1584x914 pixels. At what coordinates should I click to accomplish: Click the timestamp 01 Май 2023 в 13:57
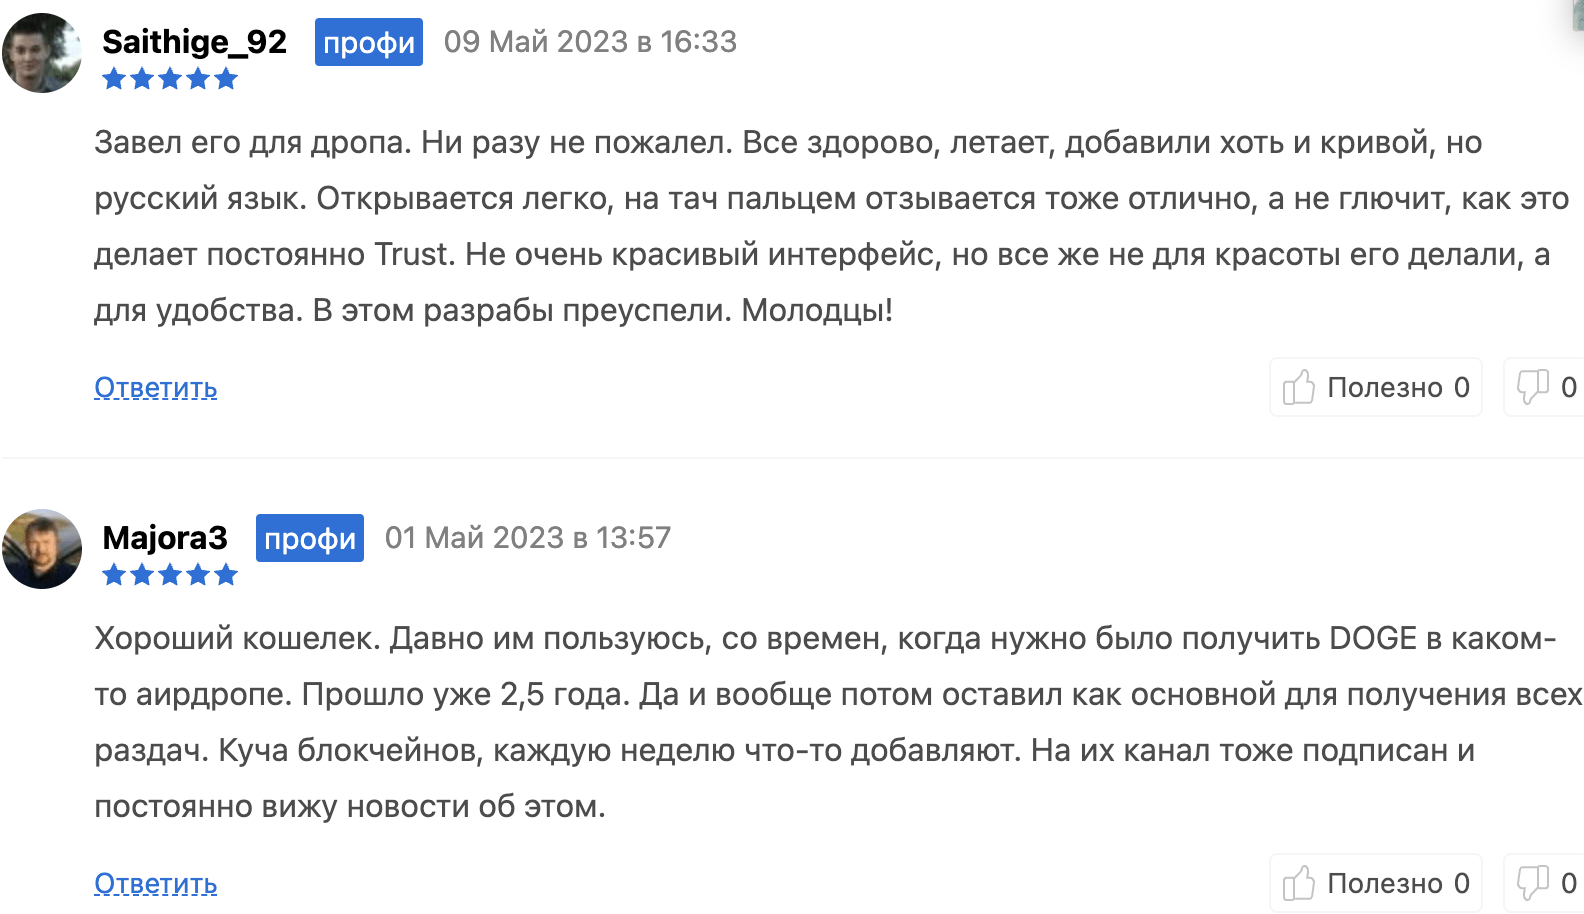click(528, 538)
